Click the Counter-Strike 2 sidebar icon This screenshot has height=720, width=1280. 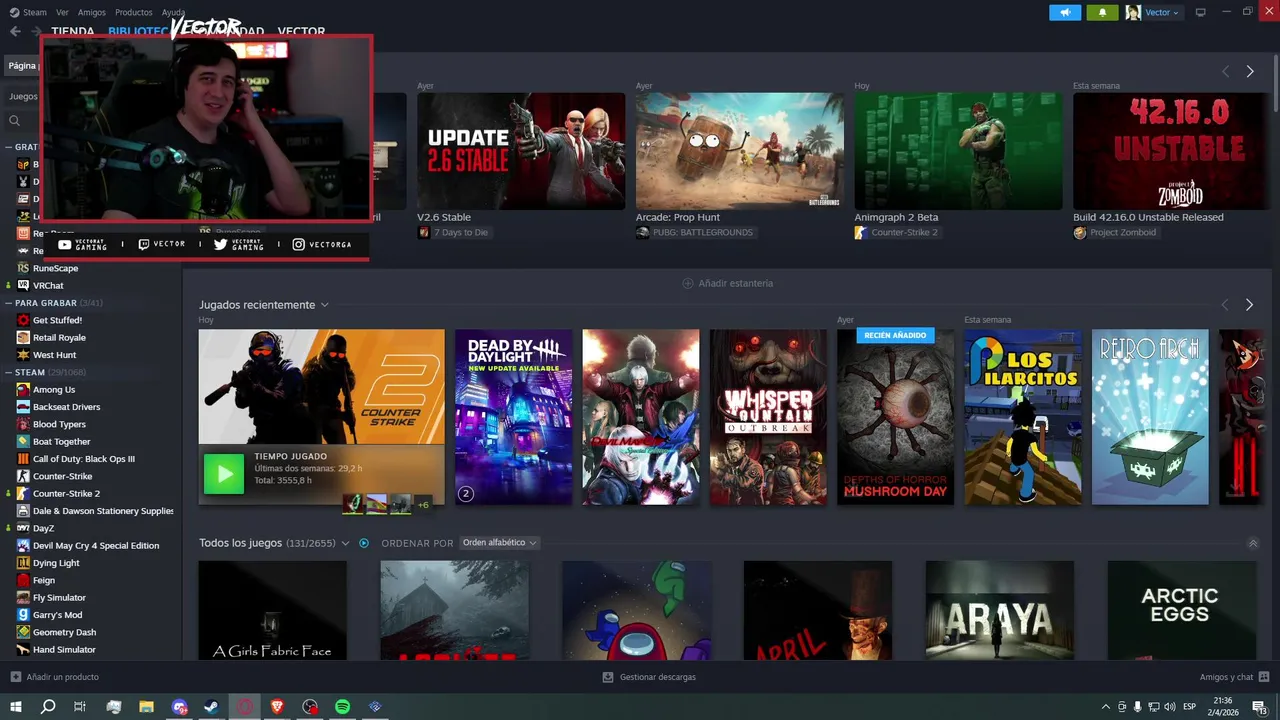pyautogui.click(x=23, y=493)
